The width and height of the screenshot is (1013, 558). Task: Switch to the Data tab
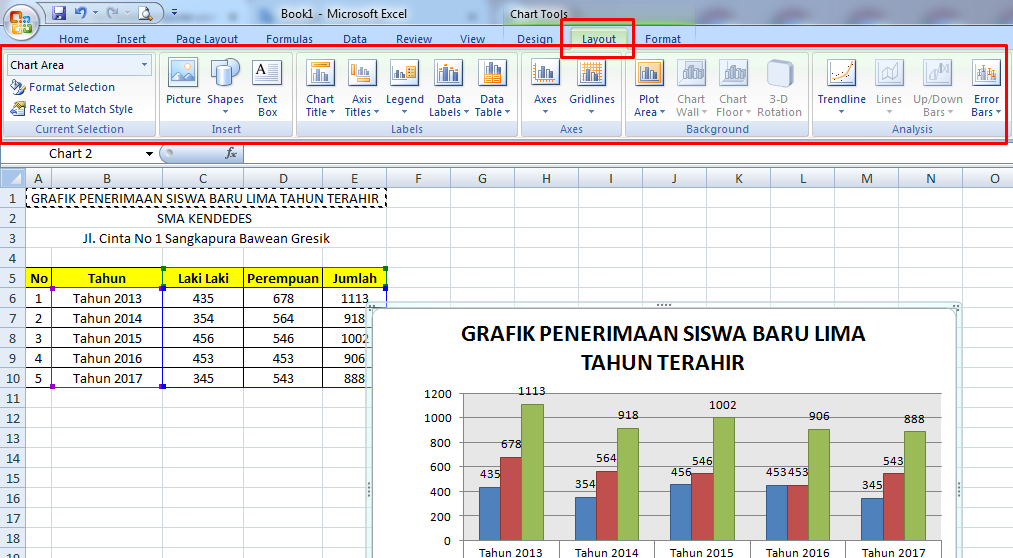[355, 39]
